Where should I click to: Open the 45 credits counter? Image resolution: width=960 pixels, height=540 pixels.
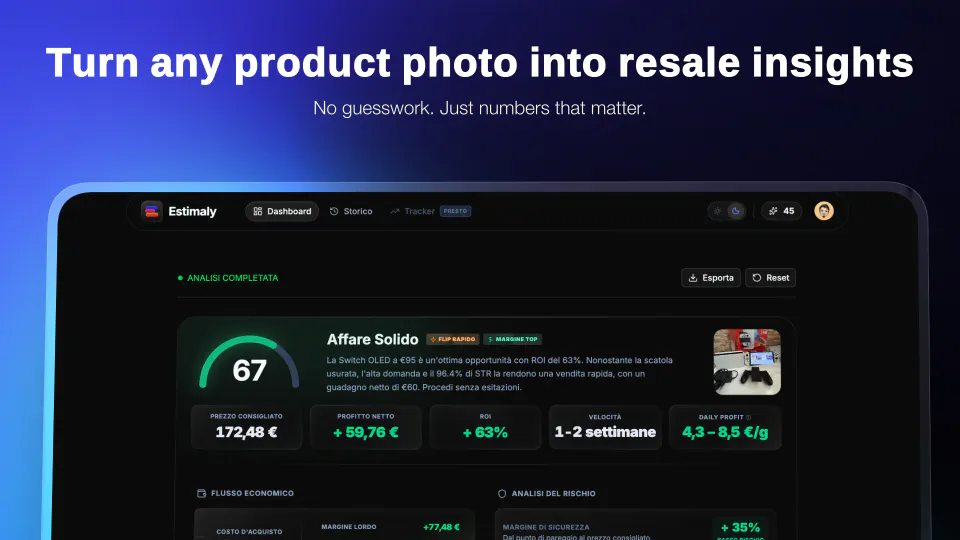(781, 211)
